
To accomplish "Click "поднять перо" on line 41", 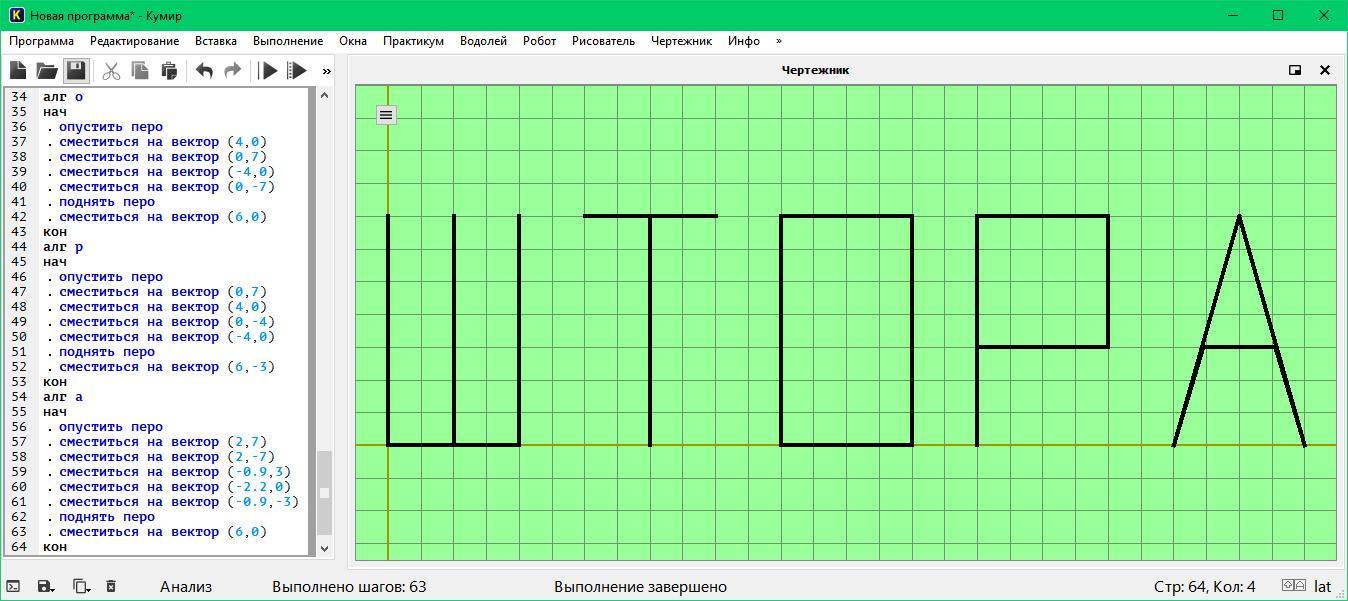I will pos(107,202).
